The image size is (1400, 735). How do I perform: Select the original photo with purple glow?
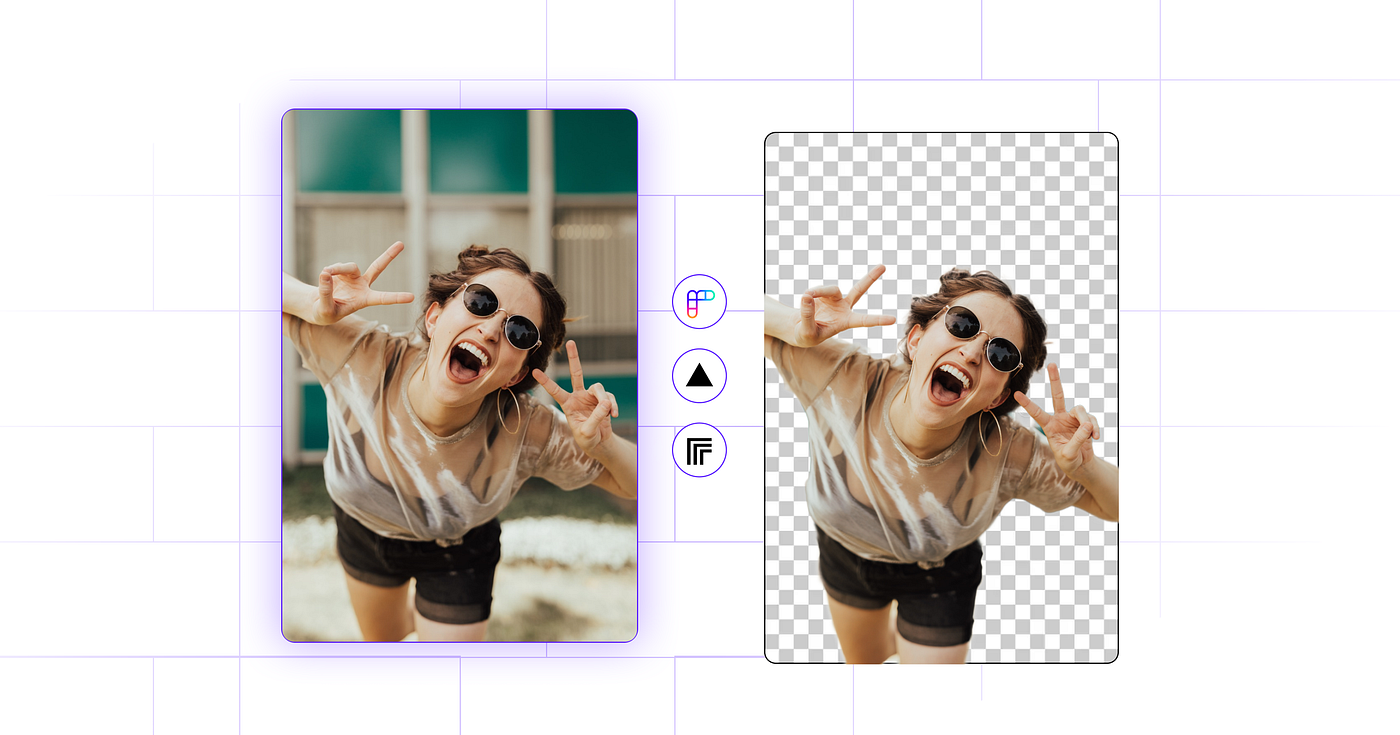460,375
